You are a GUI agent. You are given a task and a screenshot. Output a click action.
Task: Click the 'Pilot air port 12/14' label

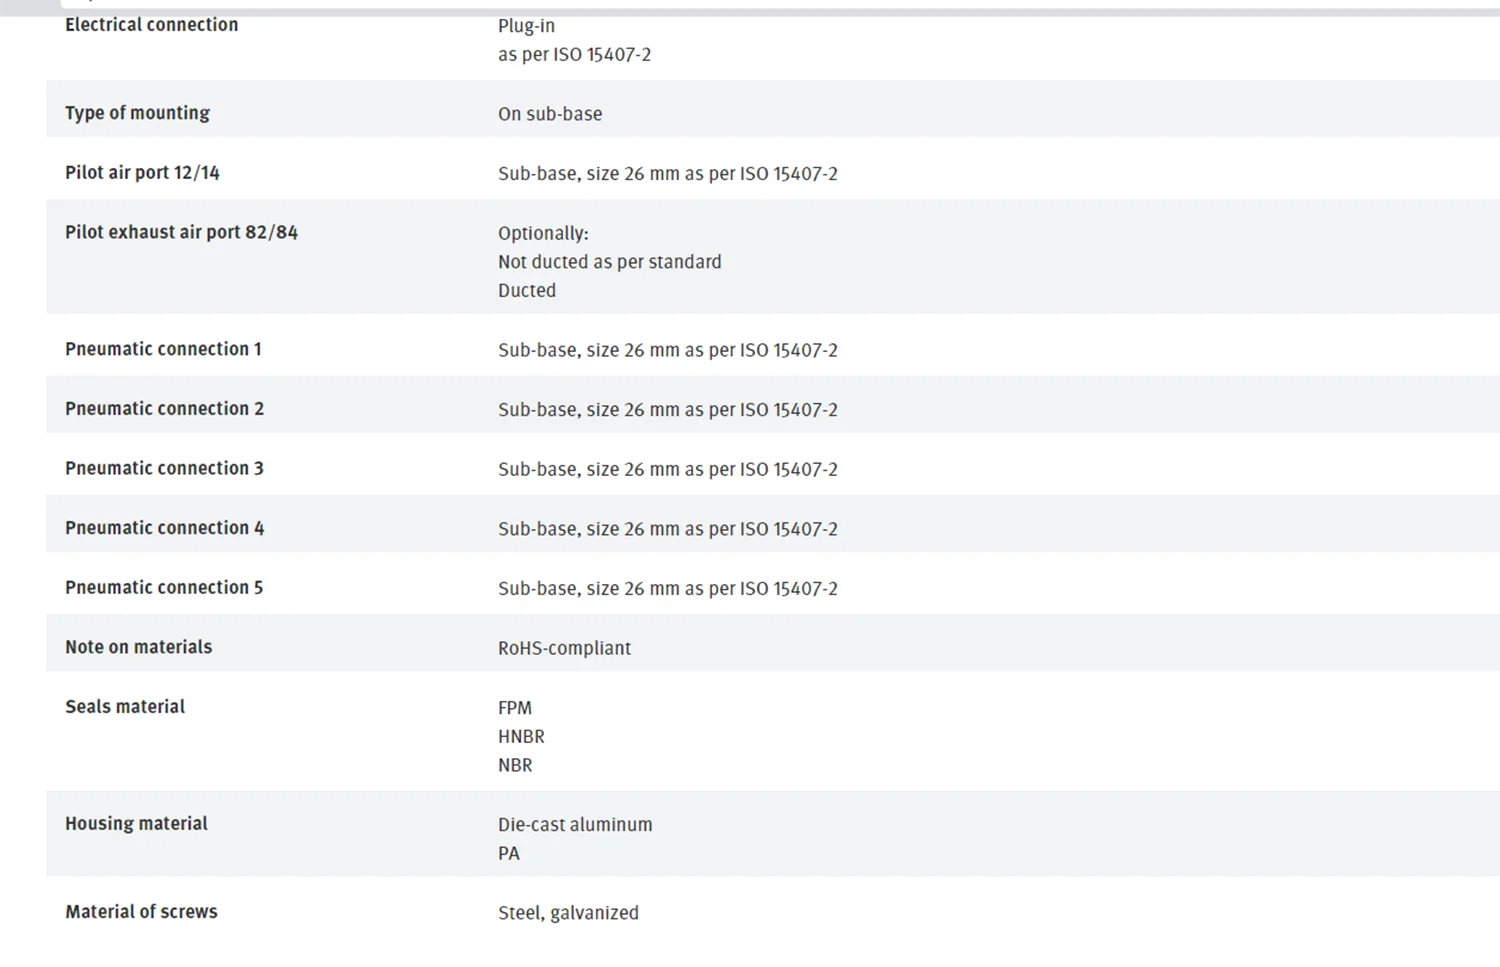(x=142, y=173)
